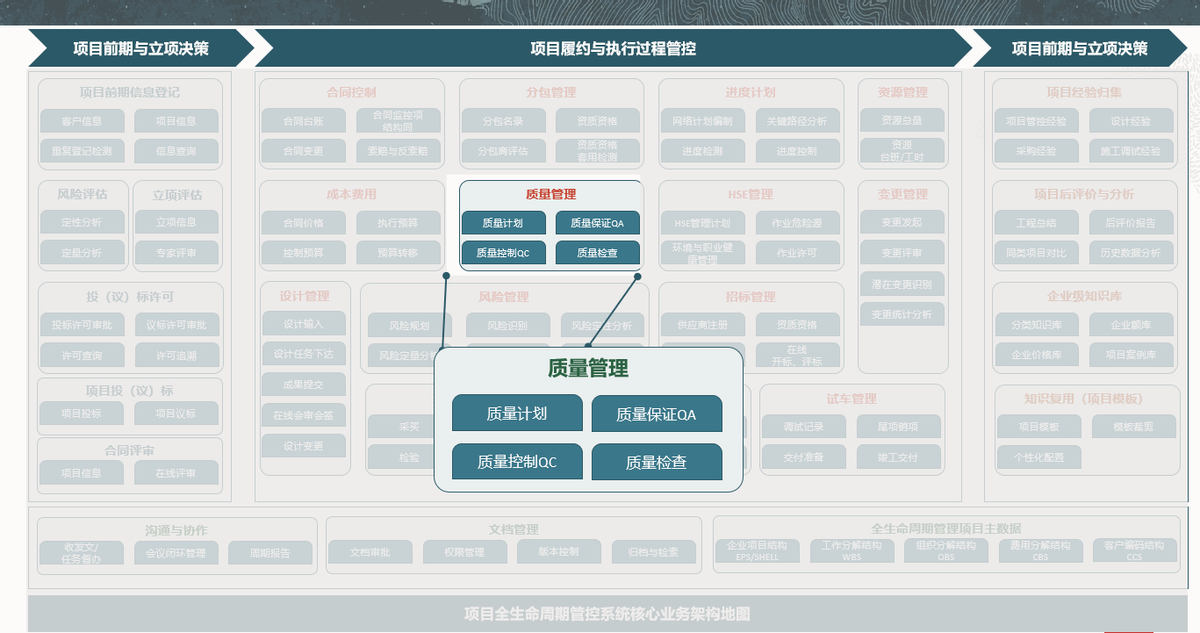Open 专家评审 under 立项评估
Image resolution: width=1200 pixels, height=633 pixels.
pyautogui.click(x=176, y=253)
